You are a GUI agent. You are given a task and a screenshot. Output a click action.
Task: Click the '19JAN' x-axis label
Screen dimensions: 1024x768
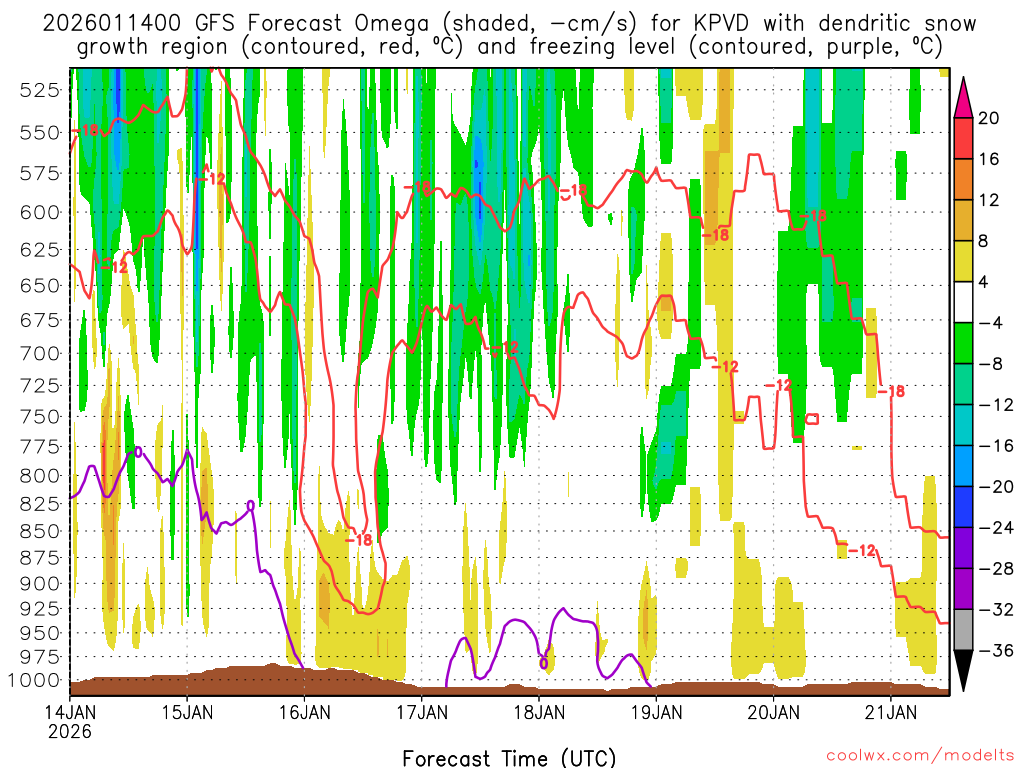[x=656, y=712]
